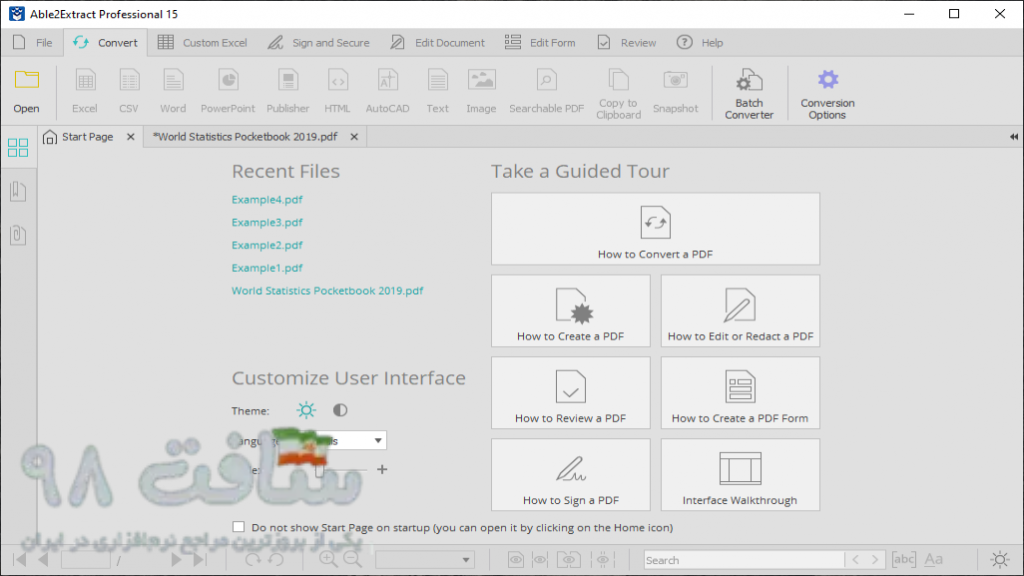The image size is (1024, 576).
Task: Open the File menu
Action: point(33,42)
